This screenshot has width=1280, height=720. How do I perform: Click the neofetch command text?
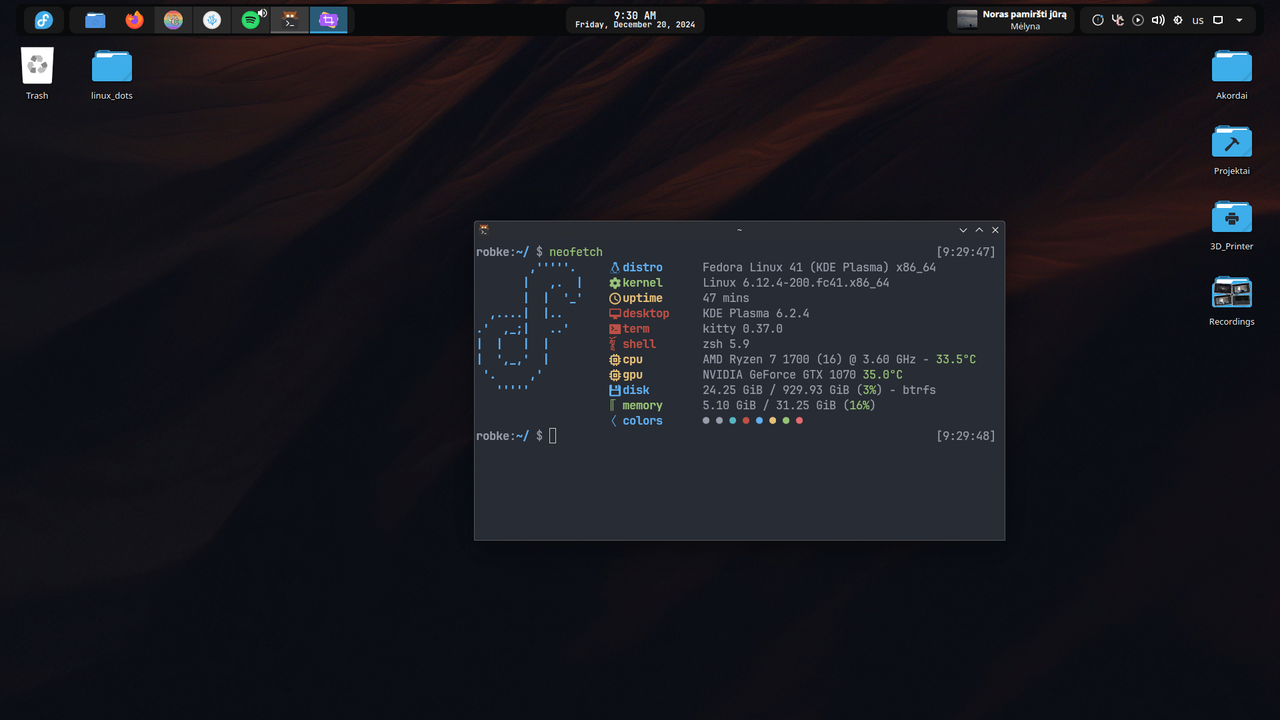point(576,252)
